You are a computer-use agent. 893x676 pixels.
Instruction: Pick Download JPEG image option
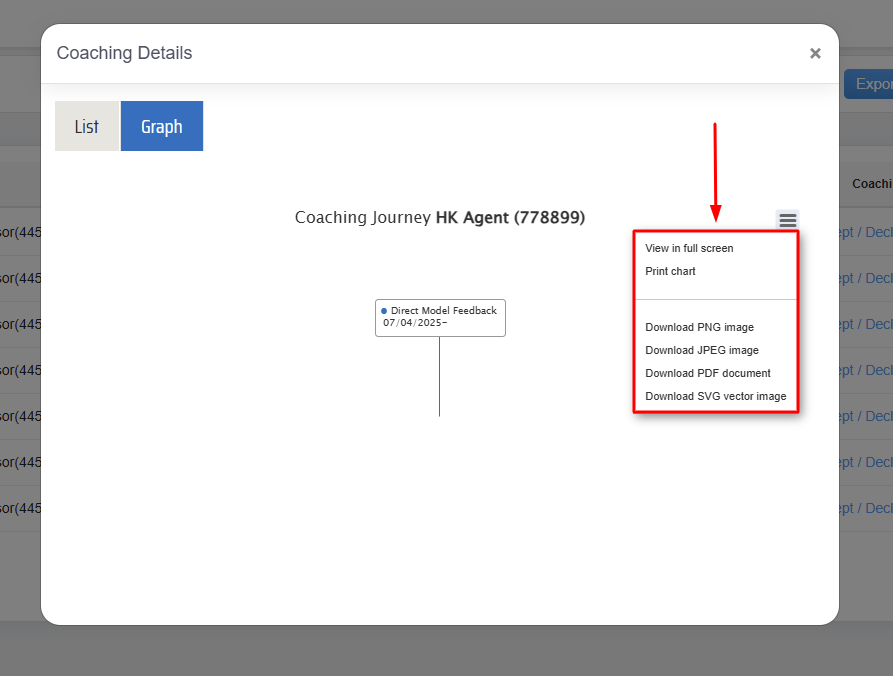point(701,350)
